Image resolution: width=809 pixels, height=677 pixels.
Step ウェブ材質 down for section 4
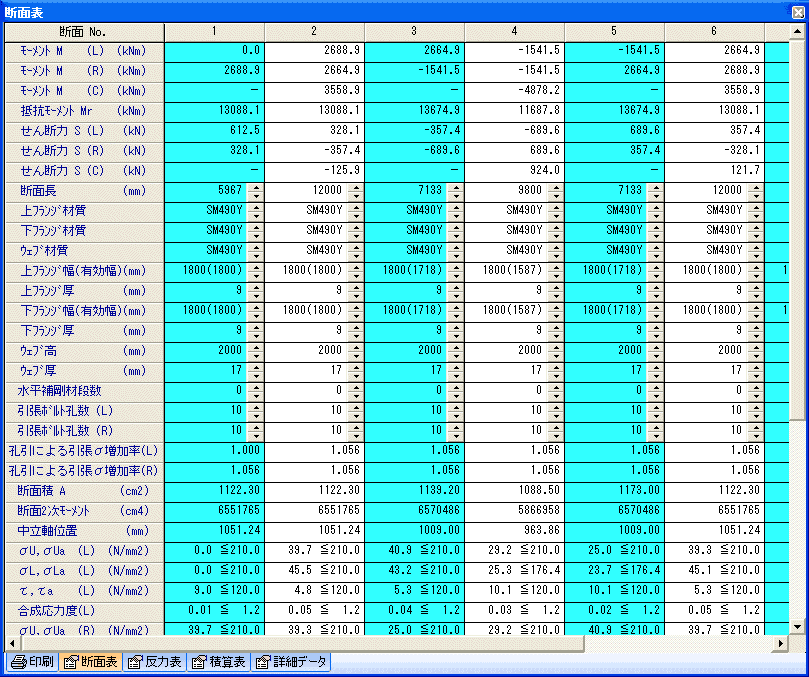[556, 257]
